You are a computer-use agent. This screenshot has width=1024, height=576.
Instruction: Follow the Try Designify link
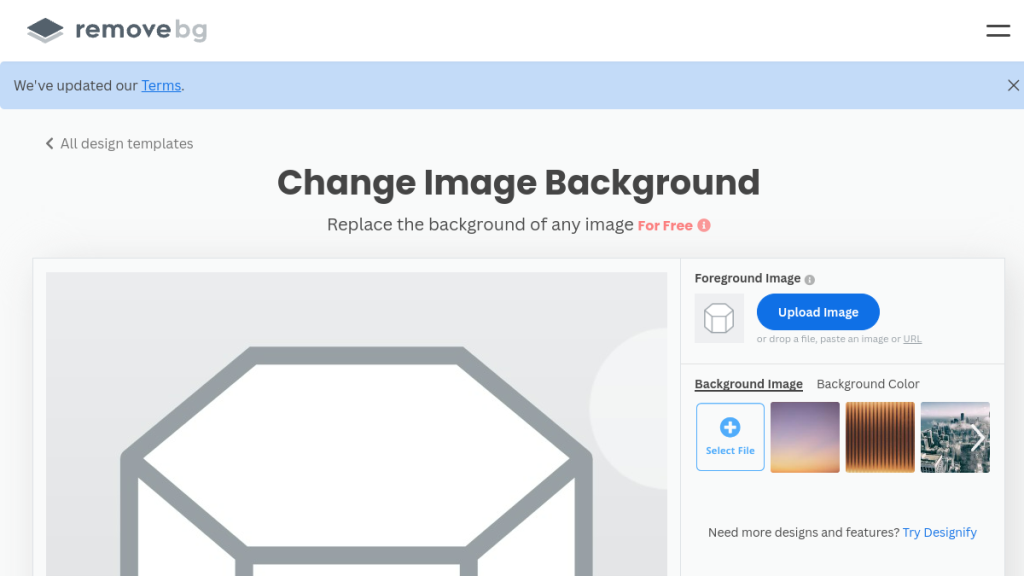click(939, 532)
